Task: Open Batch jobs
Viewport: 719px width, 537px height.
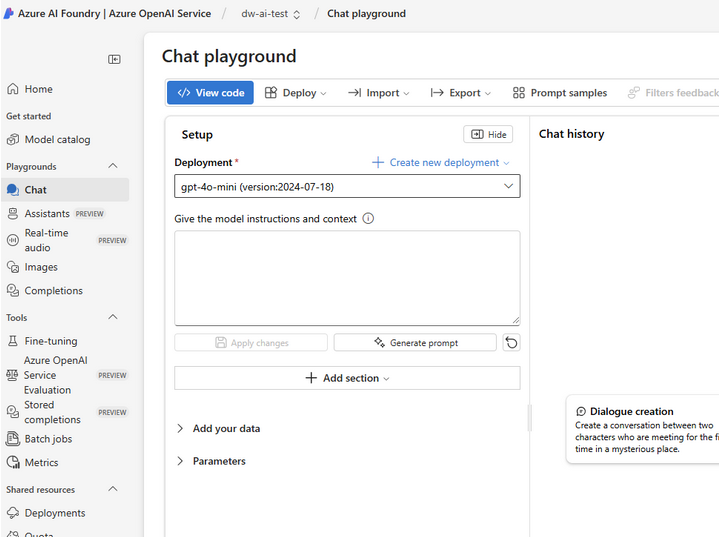Action: (x=39, y=439)
